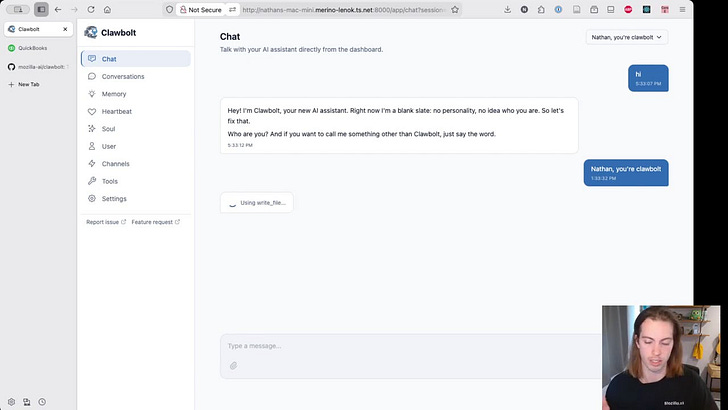This screenshot has height=410, width=728.
Task: Click the paperclip attach file icon
Action: pos(234,366)
